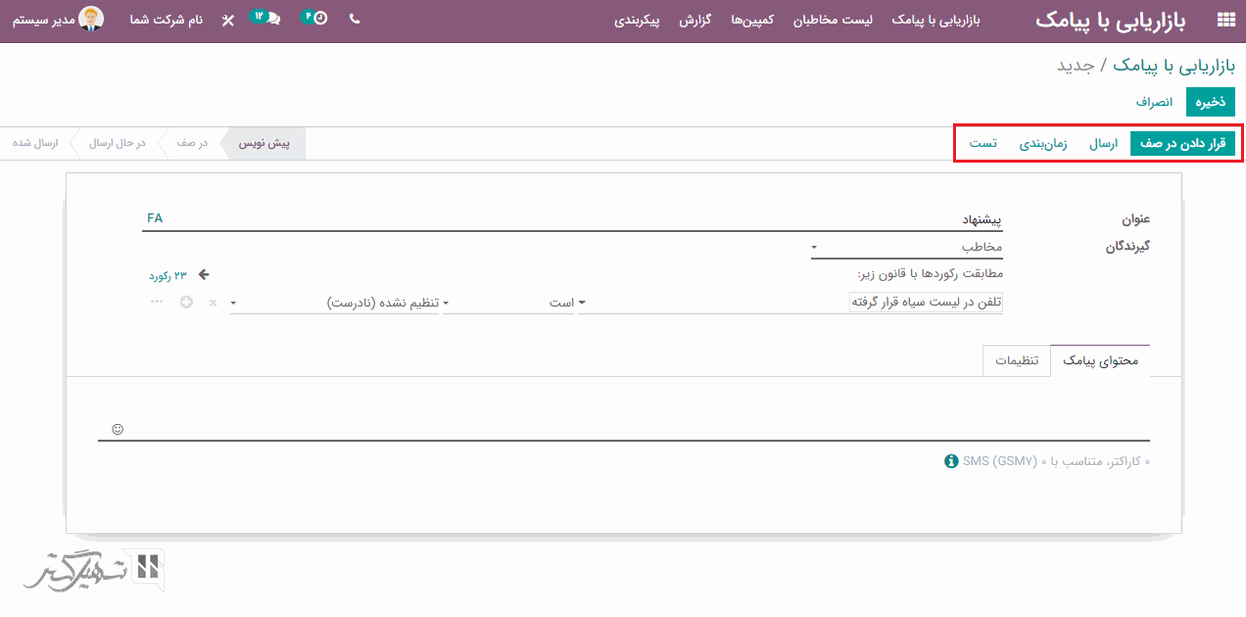1246x617 pixels.
Task: Click the phone call icon in navbar
Action: click(354, 19)
